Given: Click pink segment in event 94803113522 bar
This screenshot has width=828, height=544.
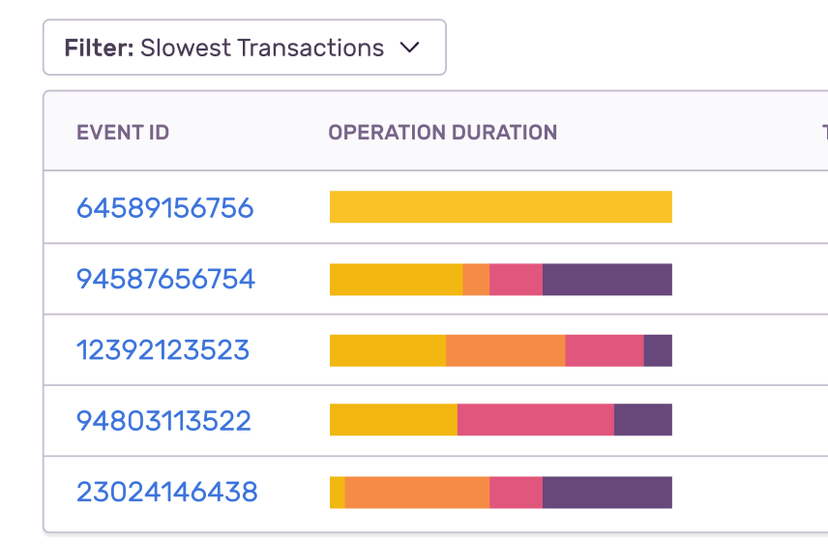Looking at the screenshot, I should click(x=535, y=420).
